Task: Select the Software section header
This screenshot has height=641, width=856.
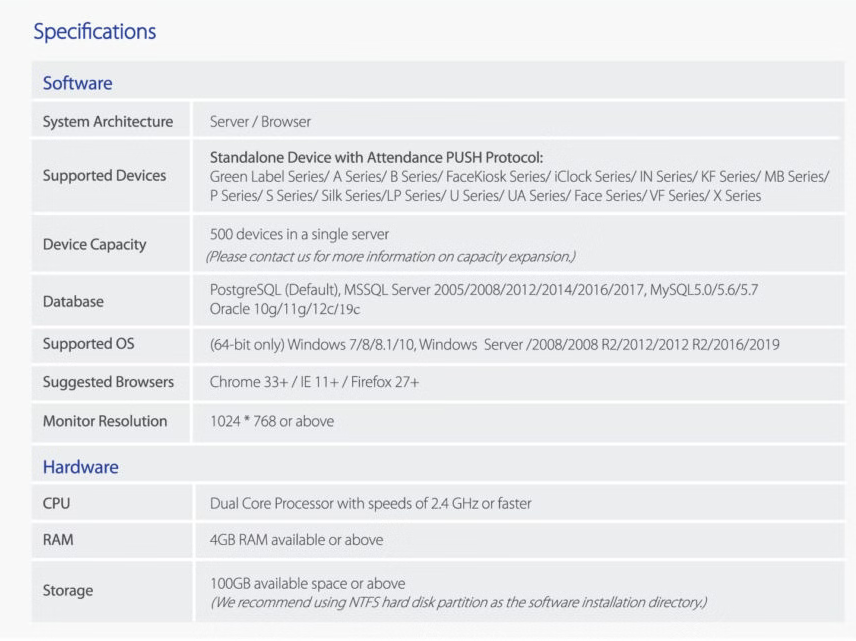Action: [77, 83]
